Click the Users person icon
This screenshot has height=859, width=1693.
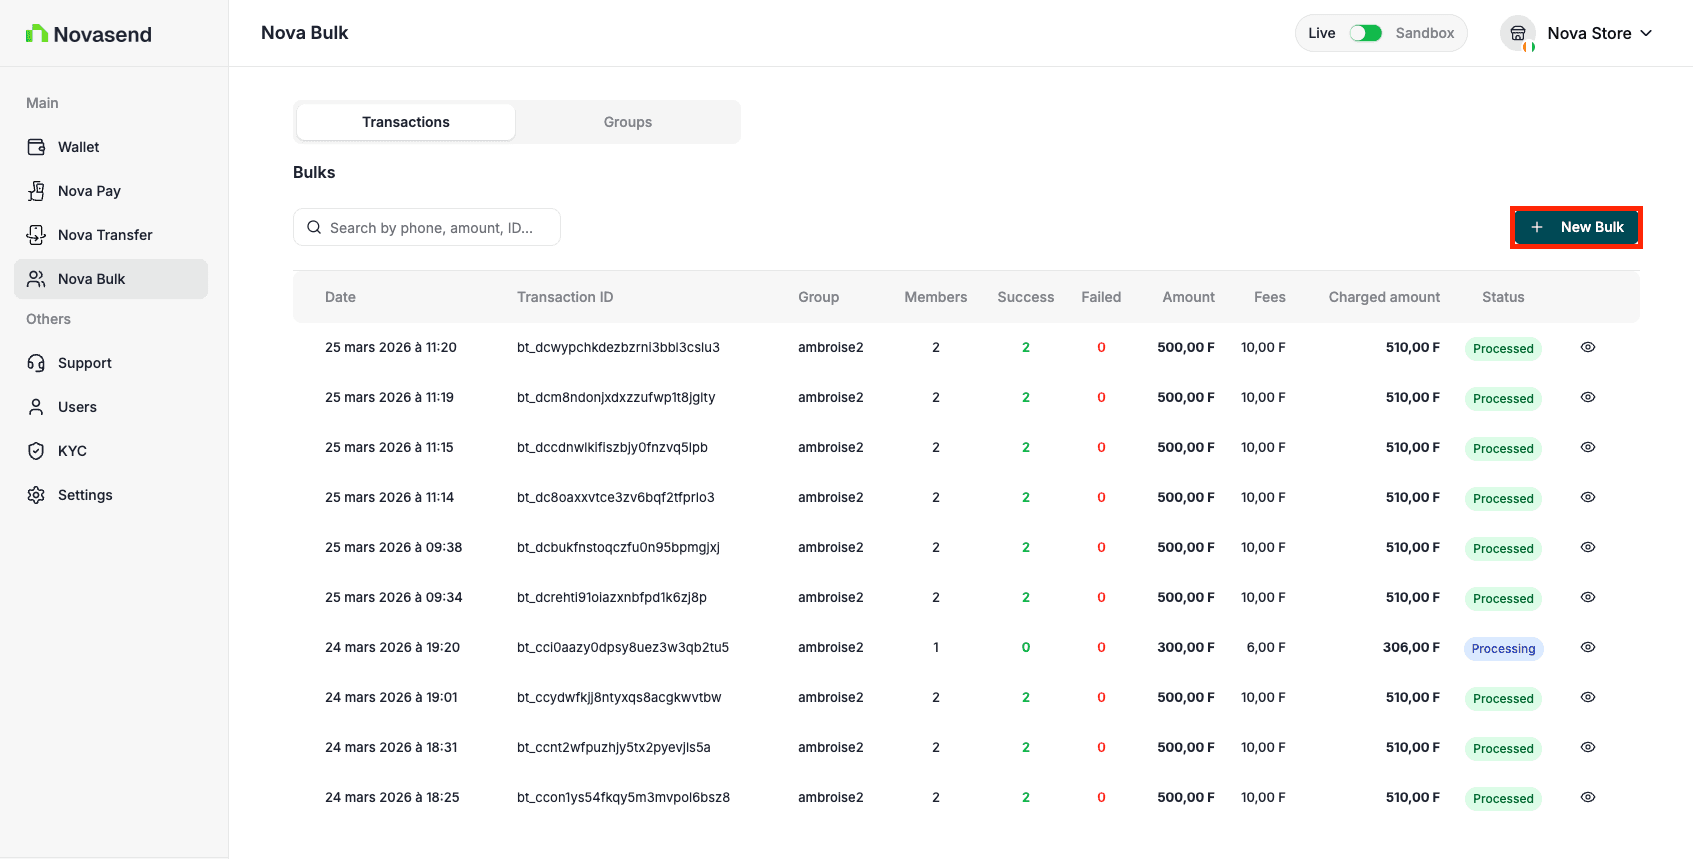click(x=36, y=407)
